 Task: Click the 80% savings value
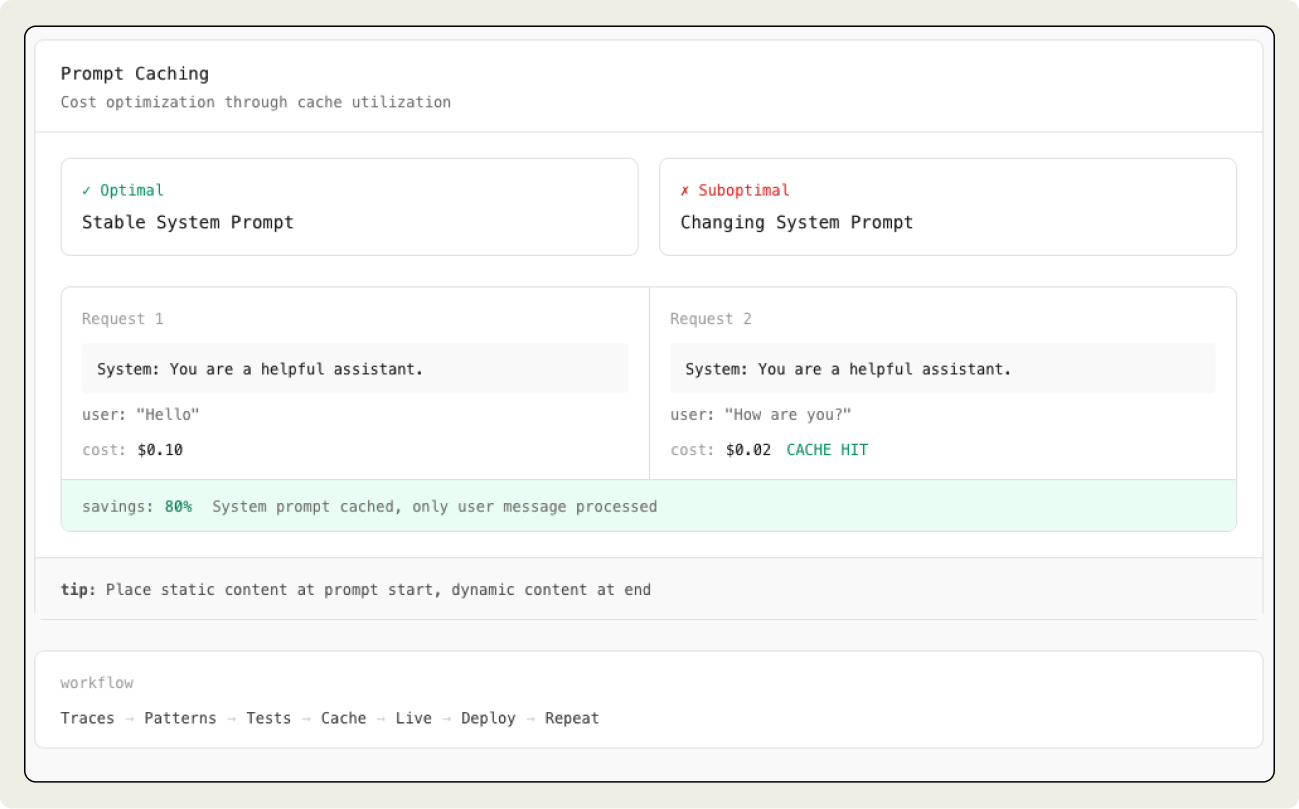pyautogui.click(x=178, y=506)
